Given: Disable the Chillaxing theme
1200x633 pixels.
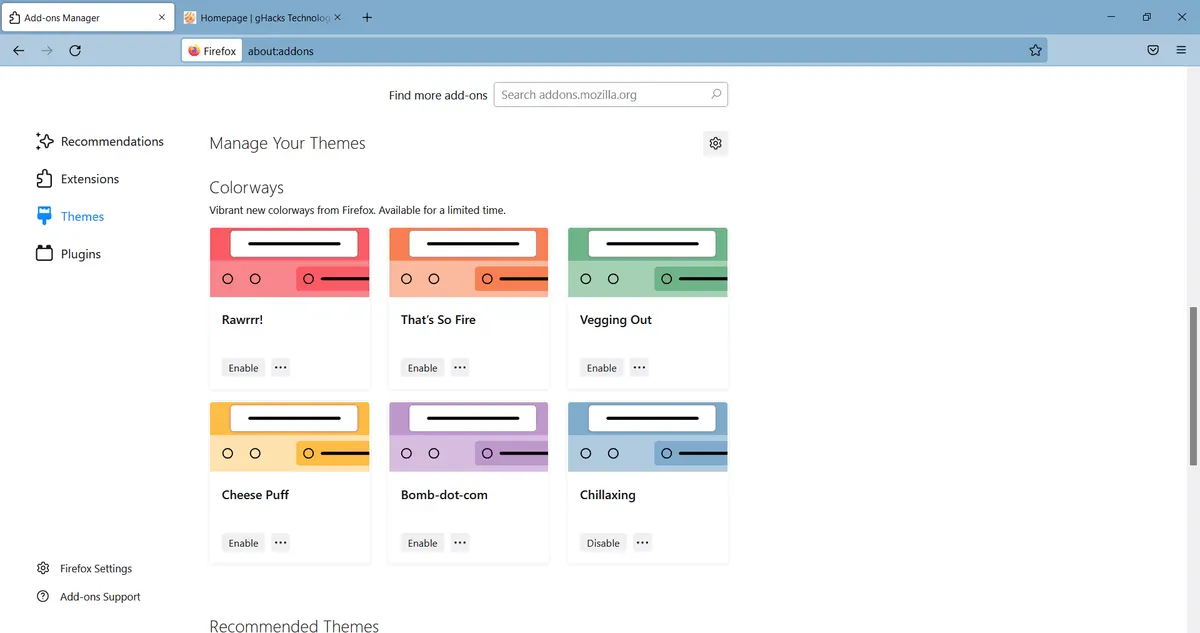Looking at the screenshot, I should tap(603, 543).
